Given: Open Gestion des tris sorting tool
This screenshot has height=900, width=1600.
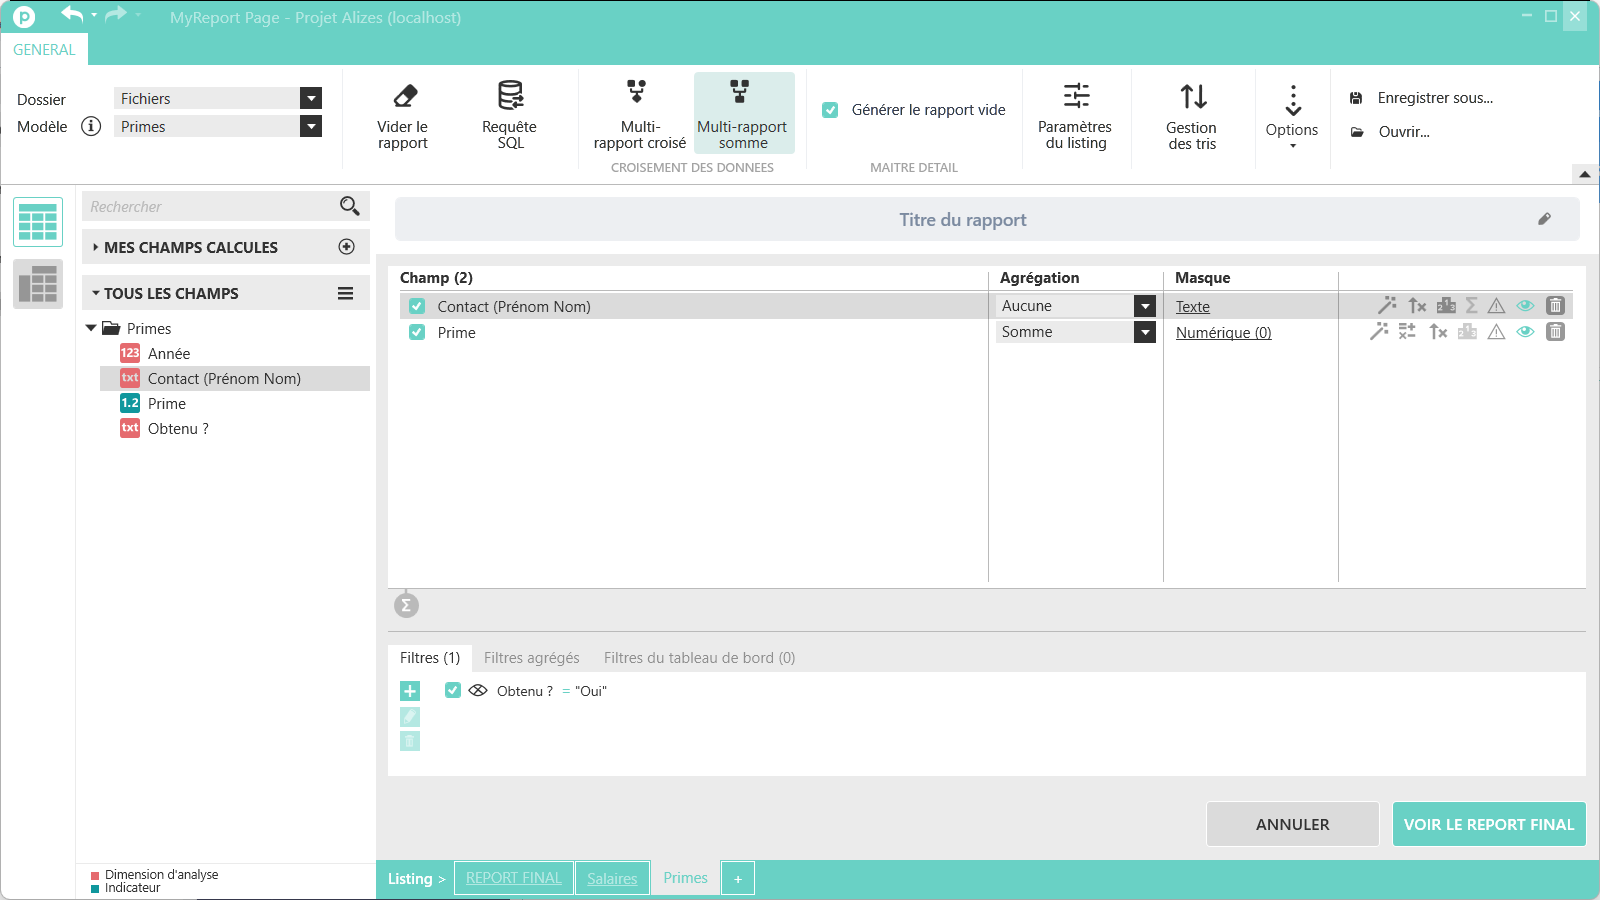Looking at the screenshot, I should pos(1193,97).
